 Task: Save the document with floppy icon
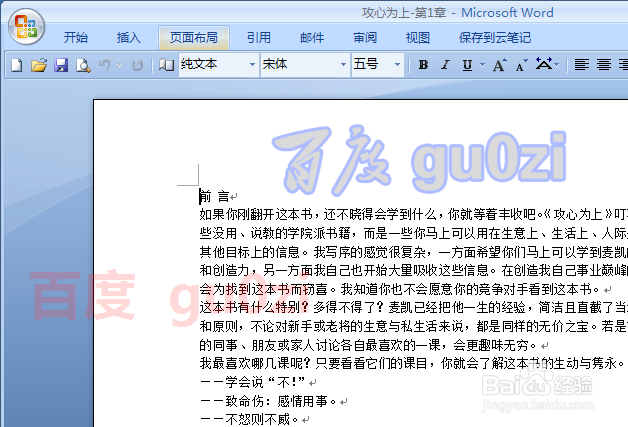61,65
